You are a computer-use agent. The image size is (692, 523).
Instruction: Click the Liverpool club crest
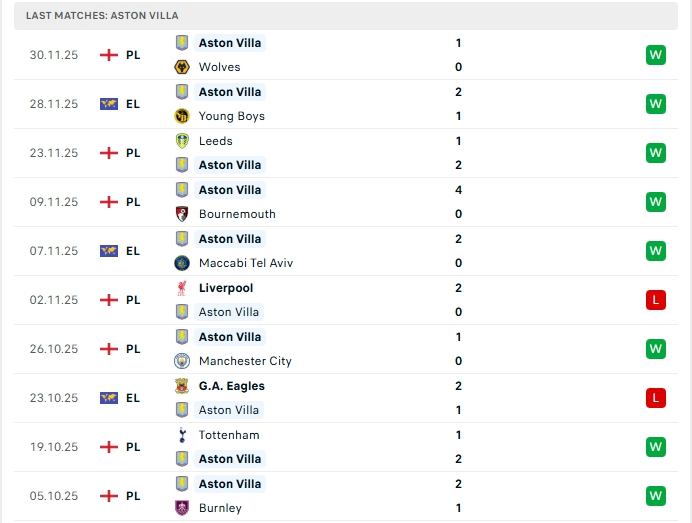(x=182, y=288)
